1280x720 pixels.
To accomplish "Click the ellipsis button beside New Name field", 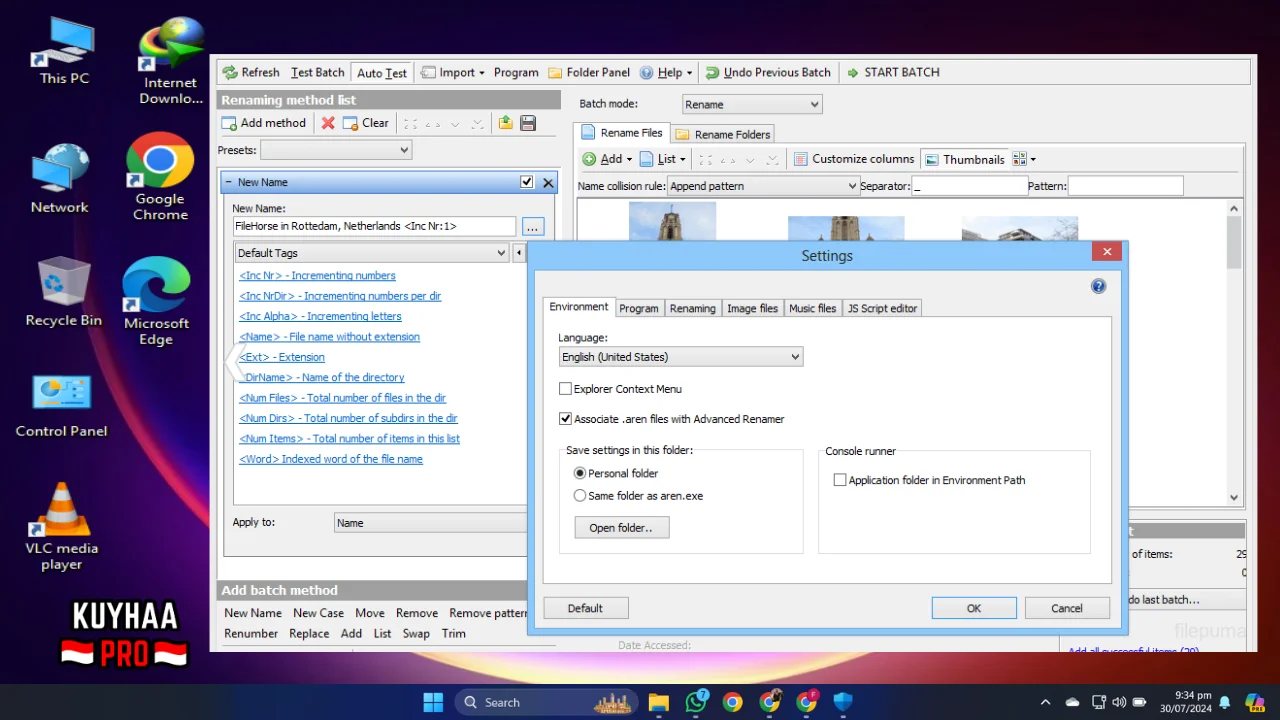I will tap(533, 226).
